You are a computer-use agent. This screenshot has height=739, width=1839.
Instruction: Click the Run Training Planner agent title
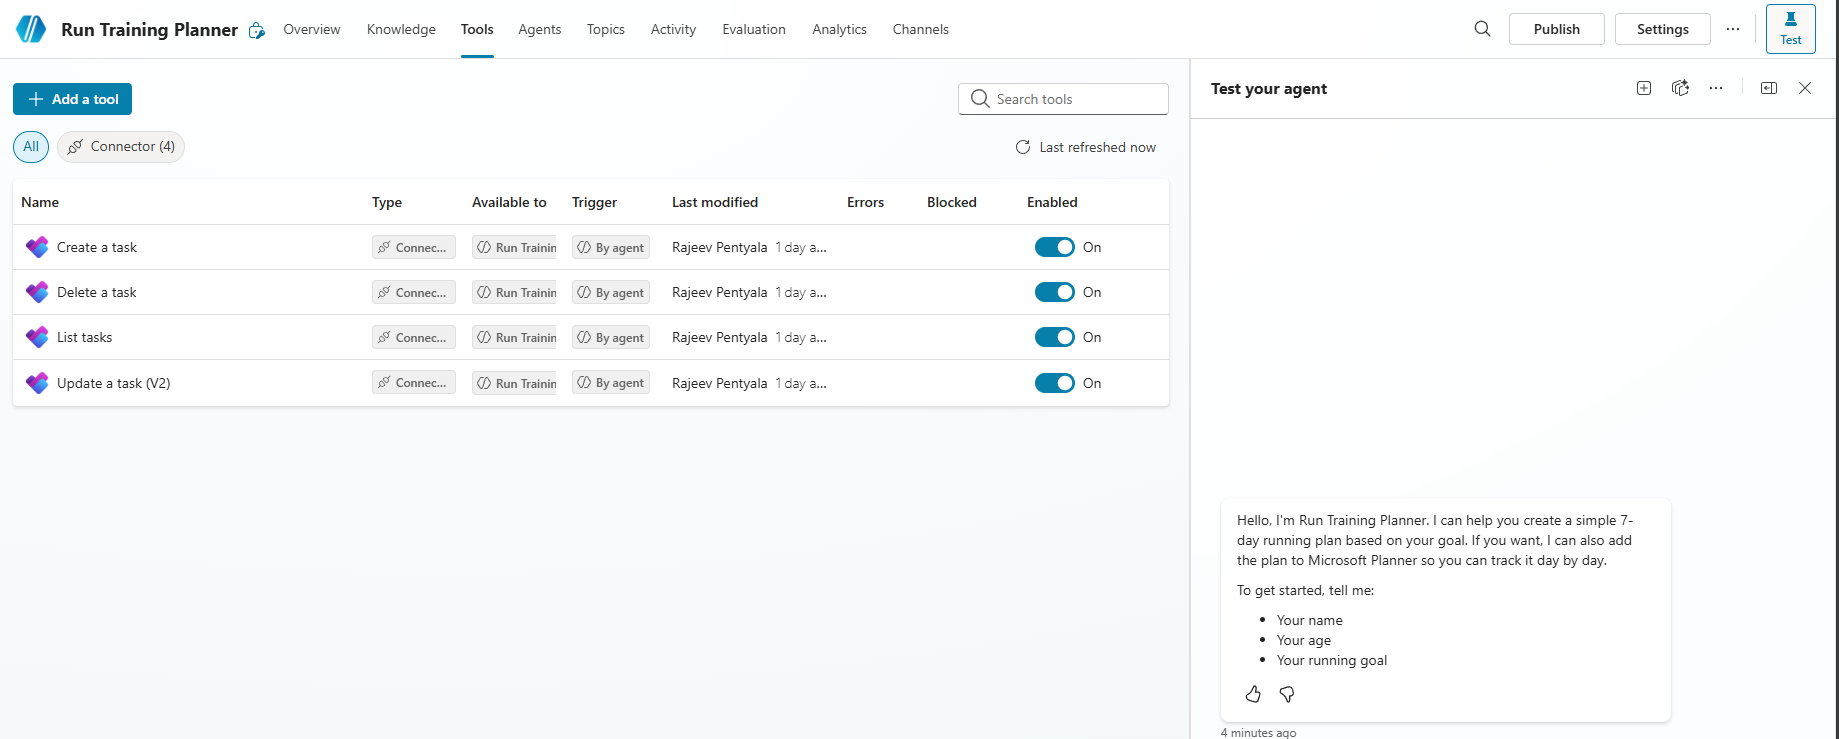(x=150, y=29)
